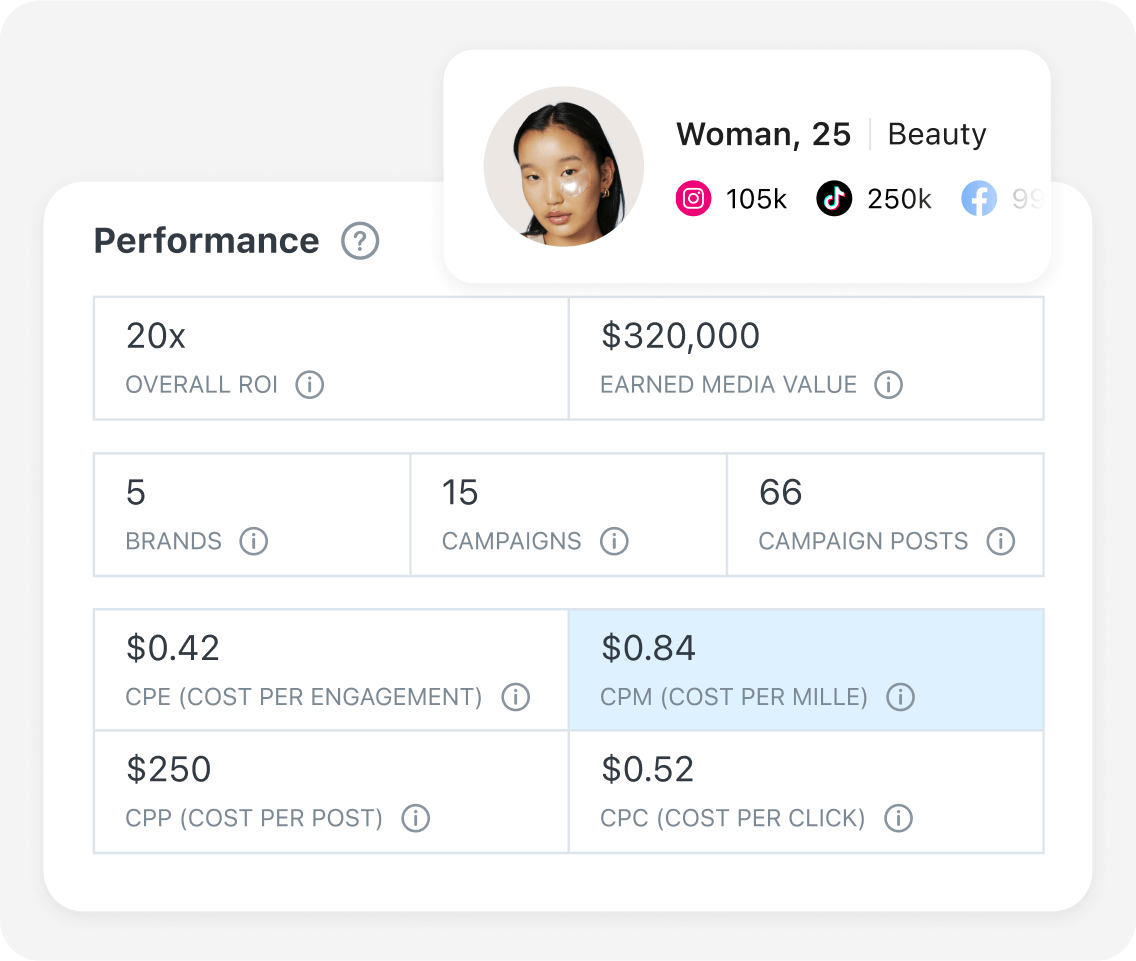
Task: Click the Performance help question mark icon
Action: (x=360, y=241)
